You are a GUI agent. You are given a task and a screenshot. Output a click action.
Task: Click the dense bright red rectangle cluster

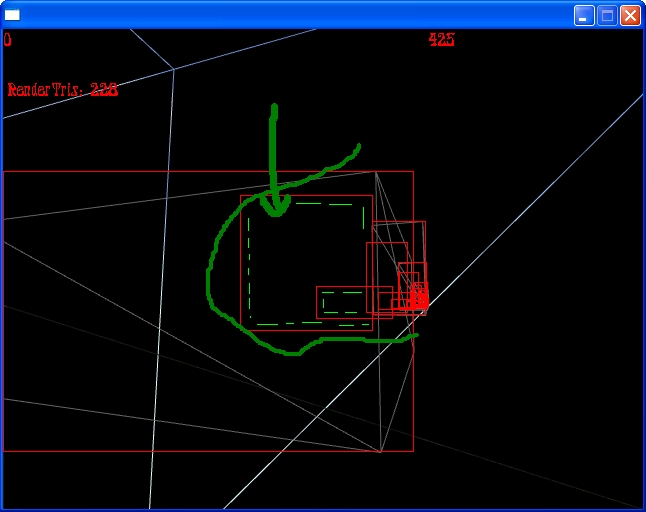418,297
